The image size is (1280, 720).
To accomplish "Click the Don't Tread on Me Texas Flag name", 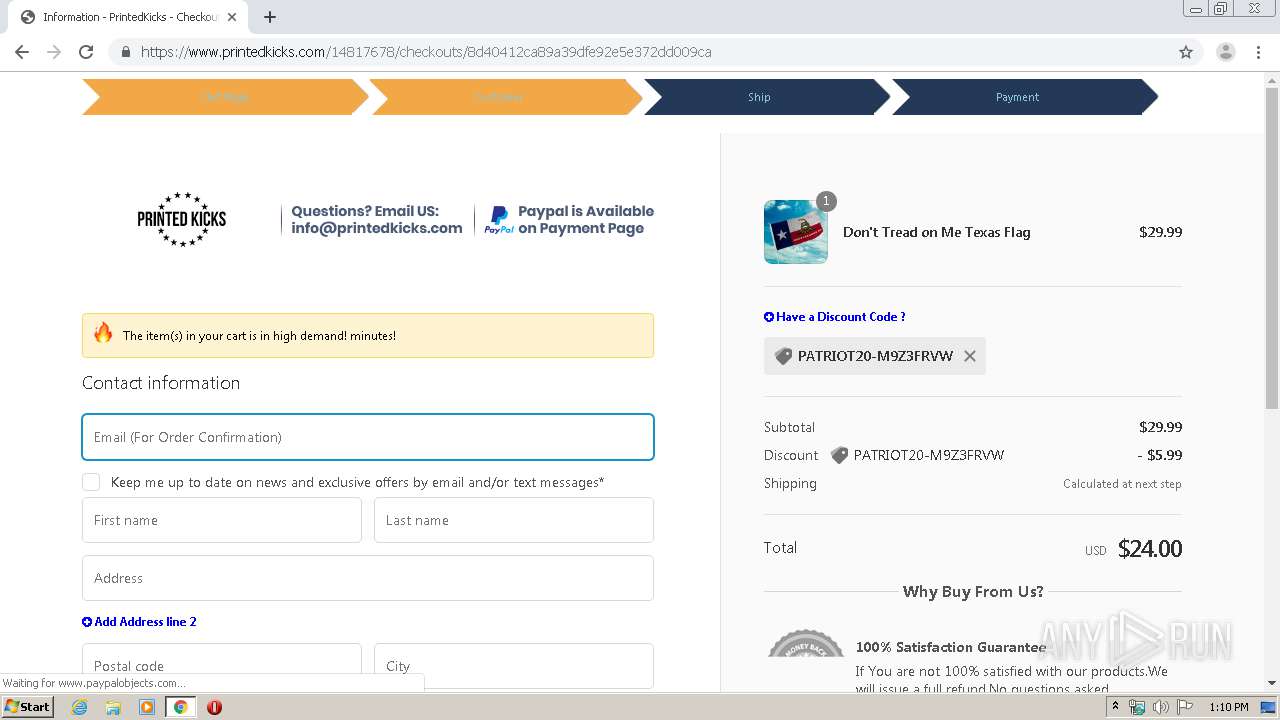I will [x=936, y=232].
